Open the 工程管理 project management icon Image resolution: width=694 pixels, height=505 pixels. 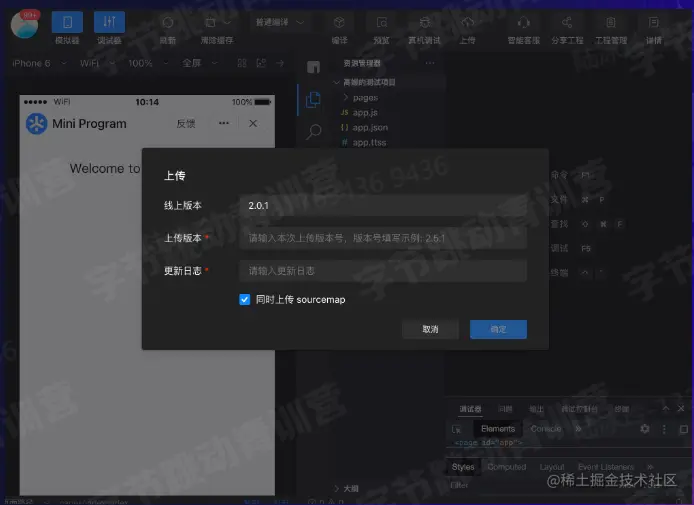(x=611, y=22)
